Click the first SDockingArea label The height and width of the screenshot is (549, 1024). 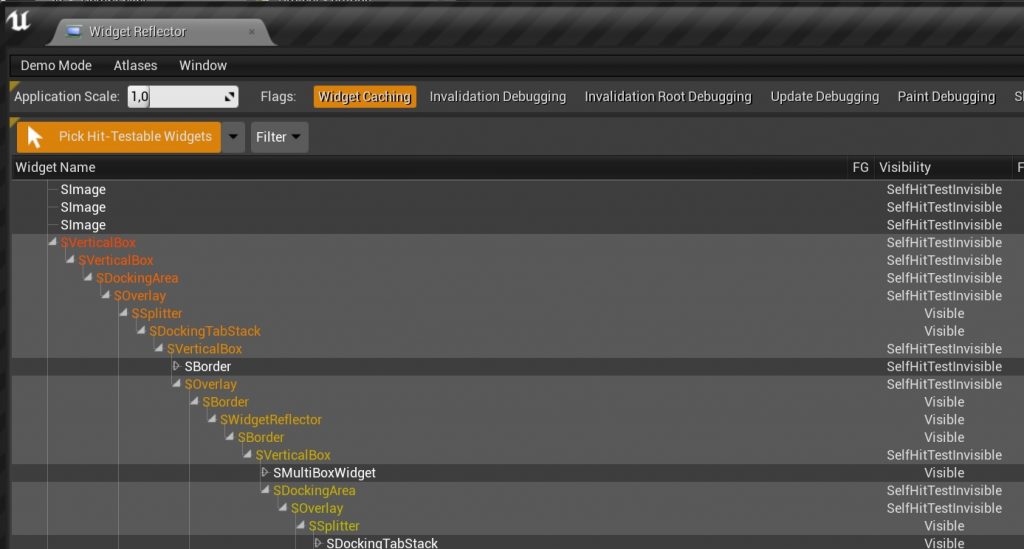(x=137, y=278)
